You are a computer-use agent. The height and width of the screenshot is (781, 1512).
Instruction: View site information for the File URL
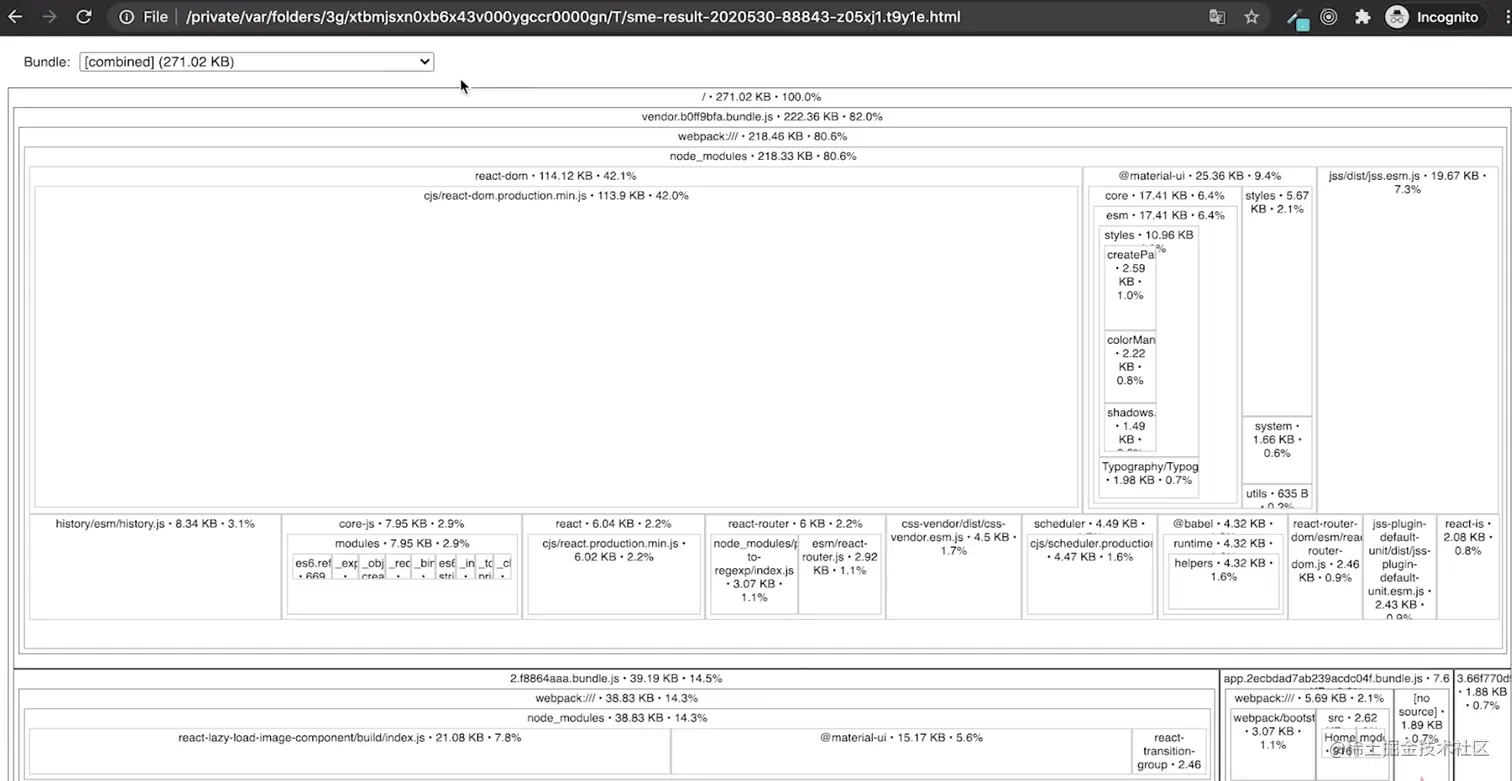[x=125, y=16]
